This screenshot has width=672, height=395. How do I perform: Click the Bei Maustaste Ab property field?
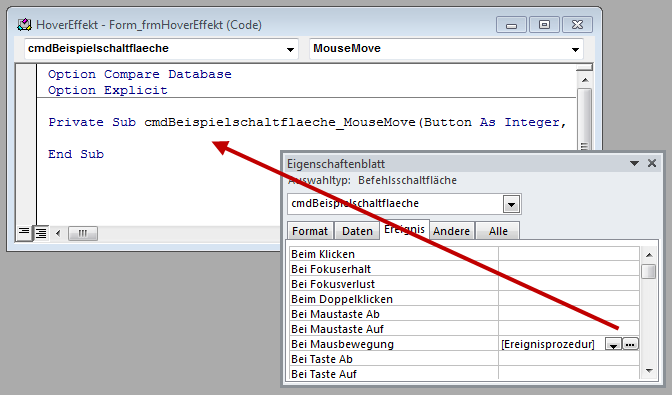tap(569, 314)
